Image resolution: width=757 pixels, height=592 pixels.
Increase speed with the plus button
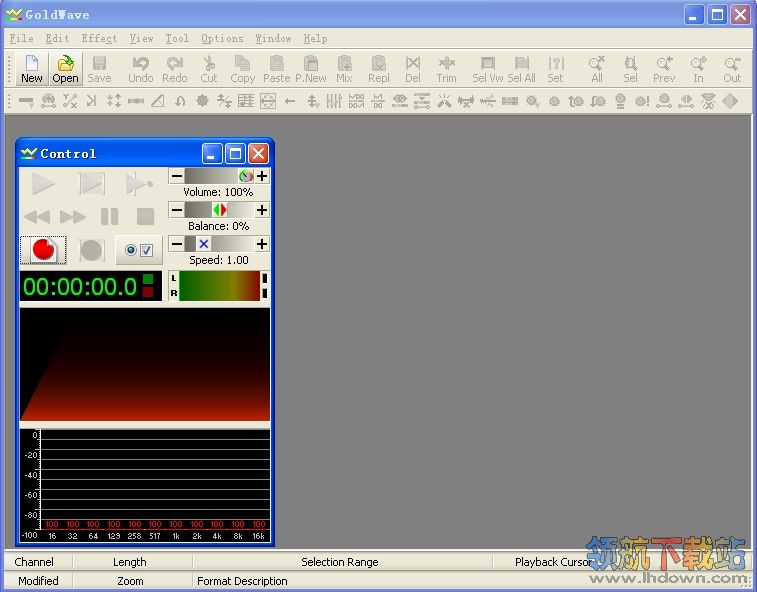(262, 244)
